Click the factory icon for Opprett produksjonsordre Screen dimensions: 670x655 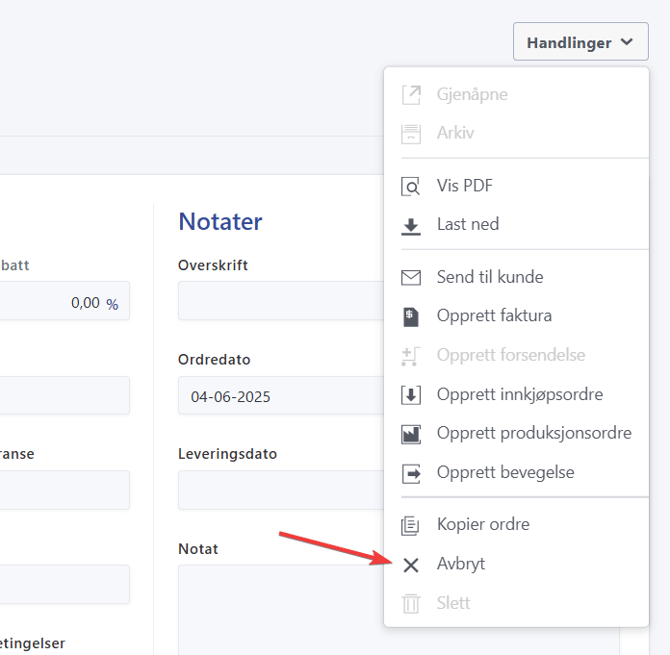[x=411, y=434]
